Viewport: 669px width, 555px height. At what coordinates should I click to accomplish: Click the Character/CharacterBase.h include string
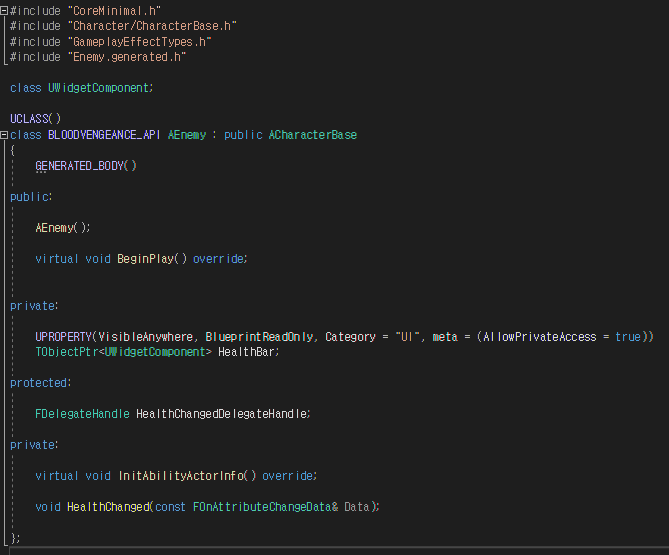pyautogui.click(x=152, y=26)
